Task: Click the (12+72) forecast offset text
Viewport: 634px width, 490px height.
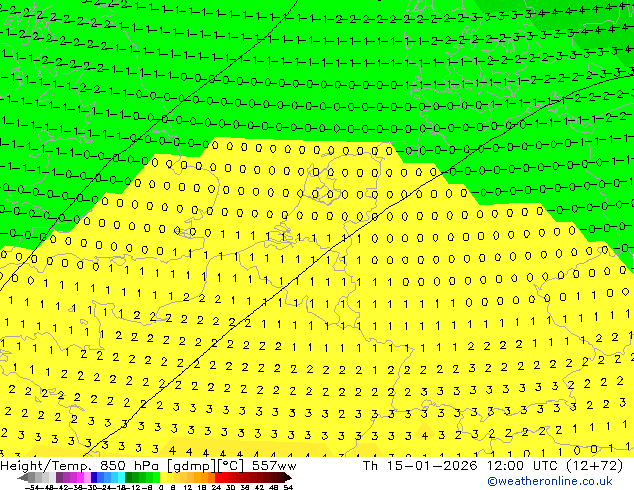Action: (594, 466)
